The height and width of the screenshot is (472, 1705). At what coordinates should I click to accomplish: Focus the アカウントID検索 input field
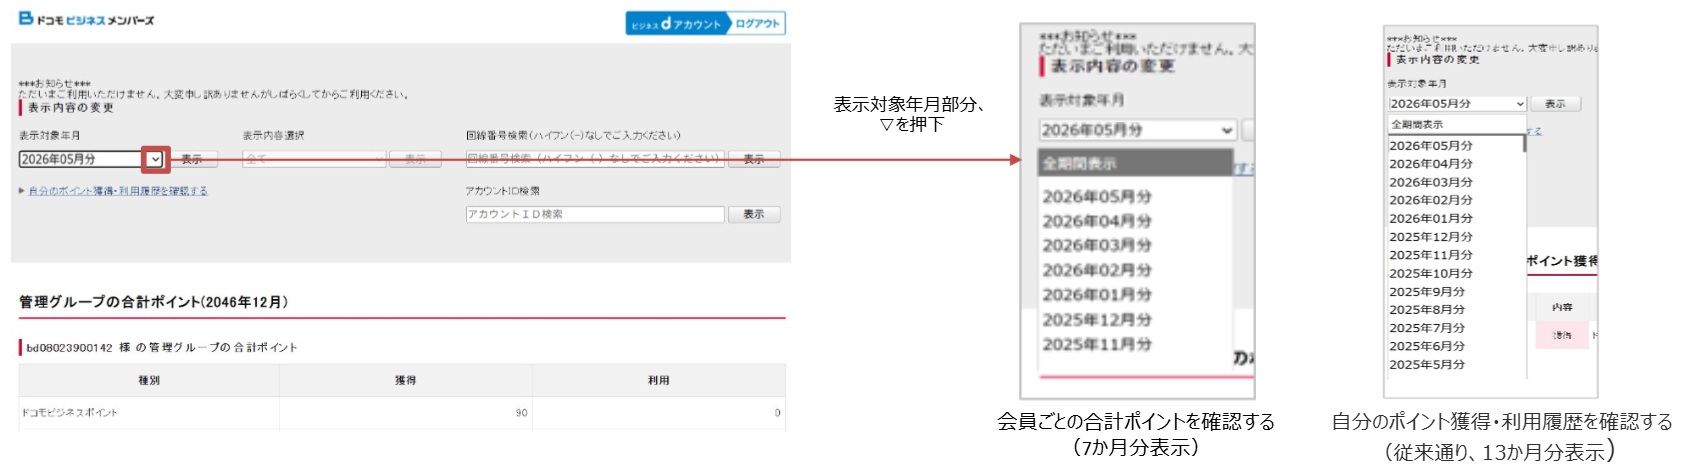tap(595, 214)
